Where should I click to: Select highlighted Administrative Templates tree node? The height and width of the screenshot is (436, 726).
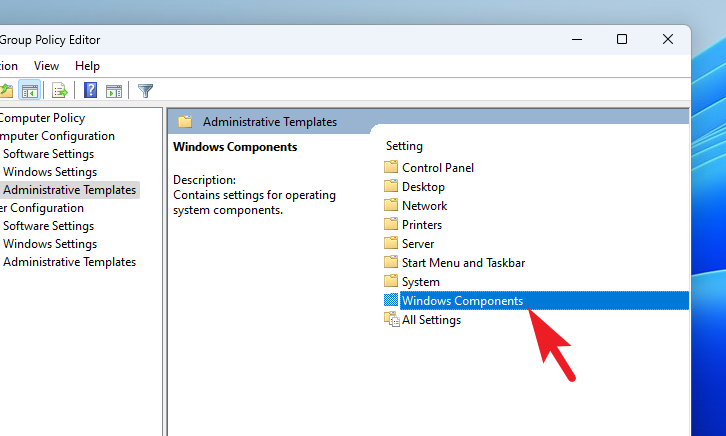(x=69, y=190)
